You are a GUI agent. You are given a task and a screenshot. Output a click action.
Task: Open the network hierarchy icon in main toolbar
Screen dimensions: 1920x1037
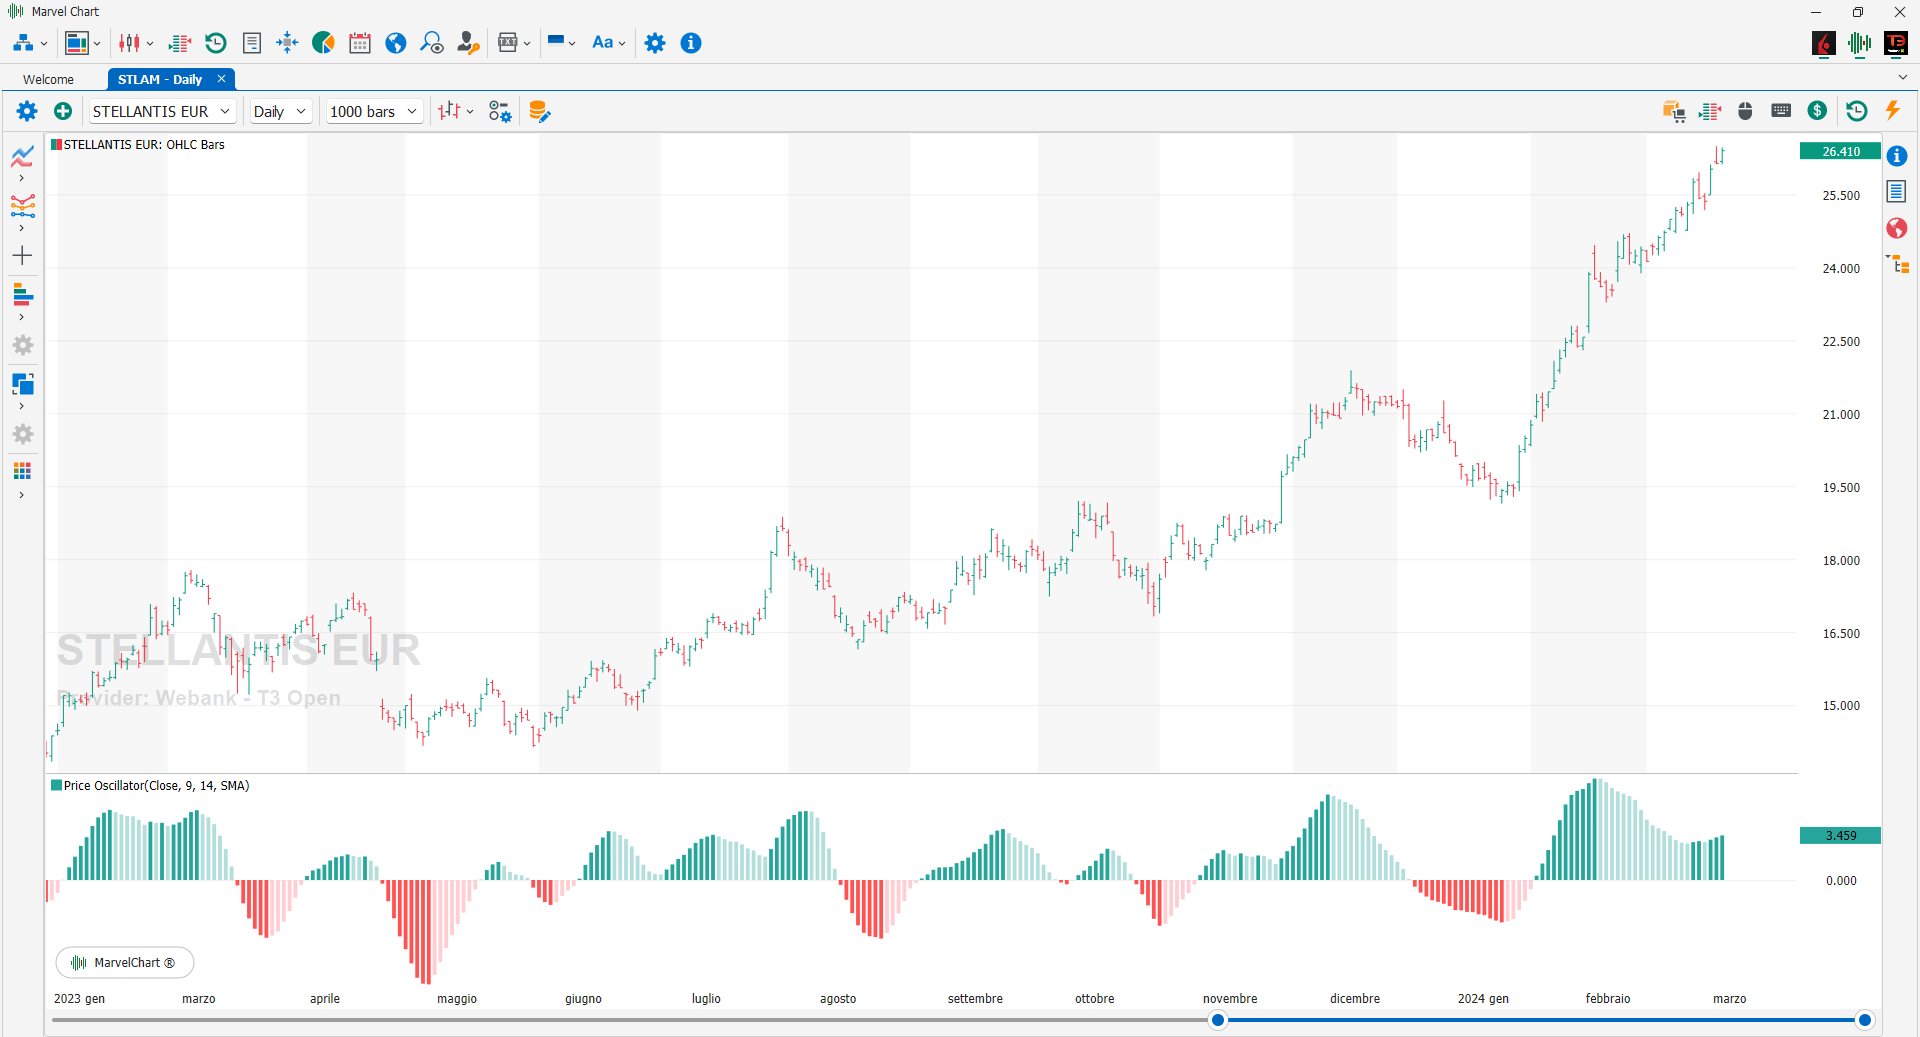(x=22, y=43)
